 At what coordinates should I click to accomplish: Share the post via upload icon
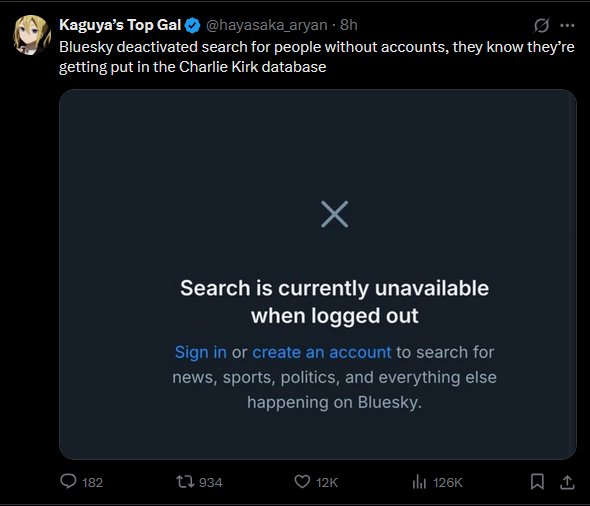[x=567, y=482]
